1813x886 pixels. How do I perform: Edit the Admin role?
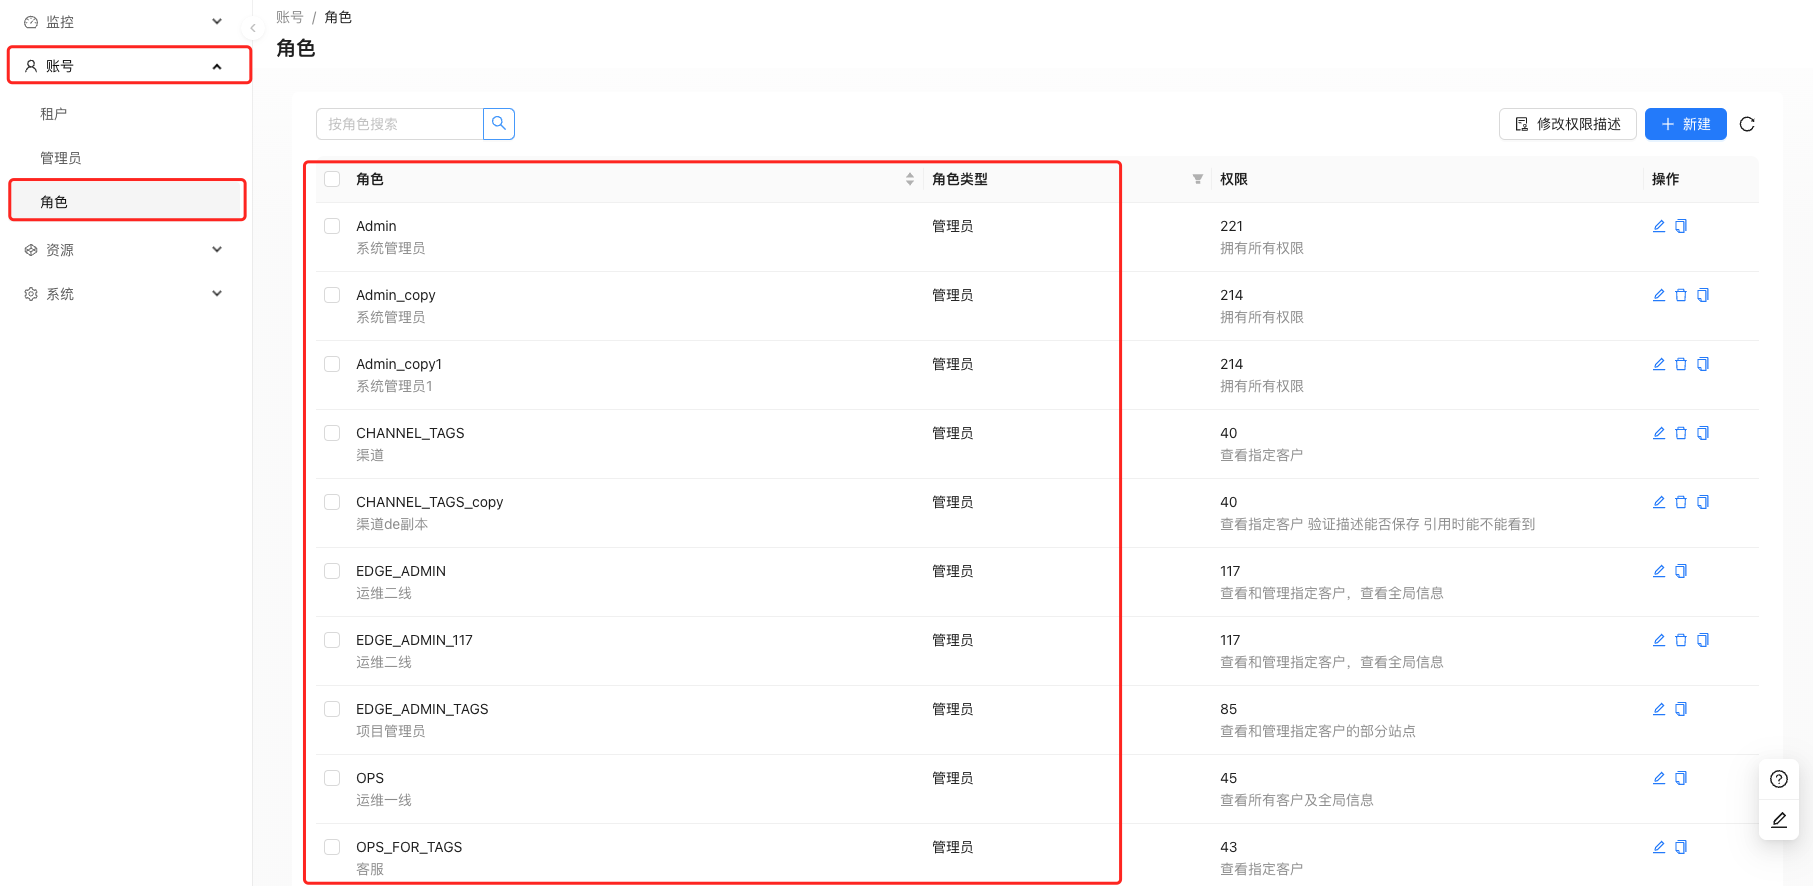(1659, 226)
